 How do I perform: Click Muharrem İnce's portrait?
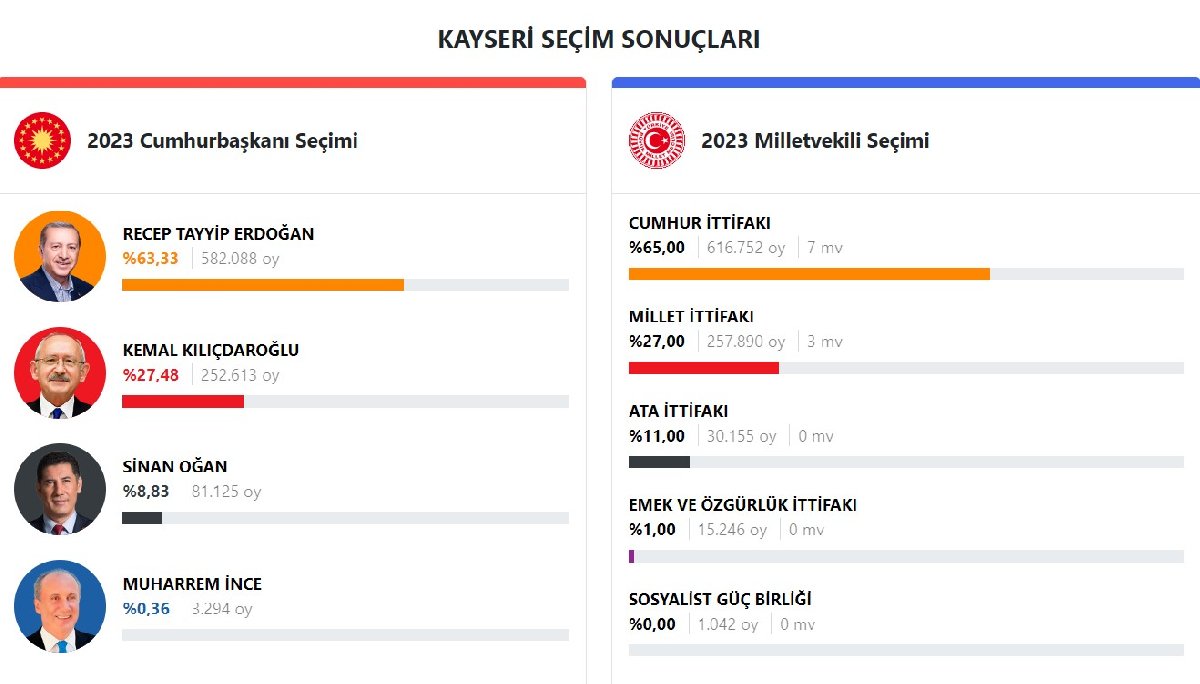pos(60,607)
